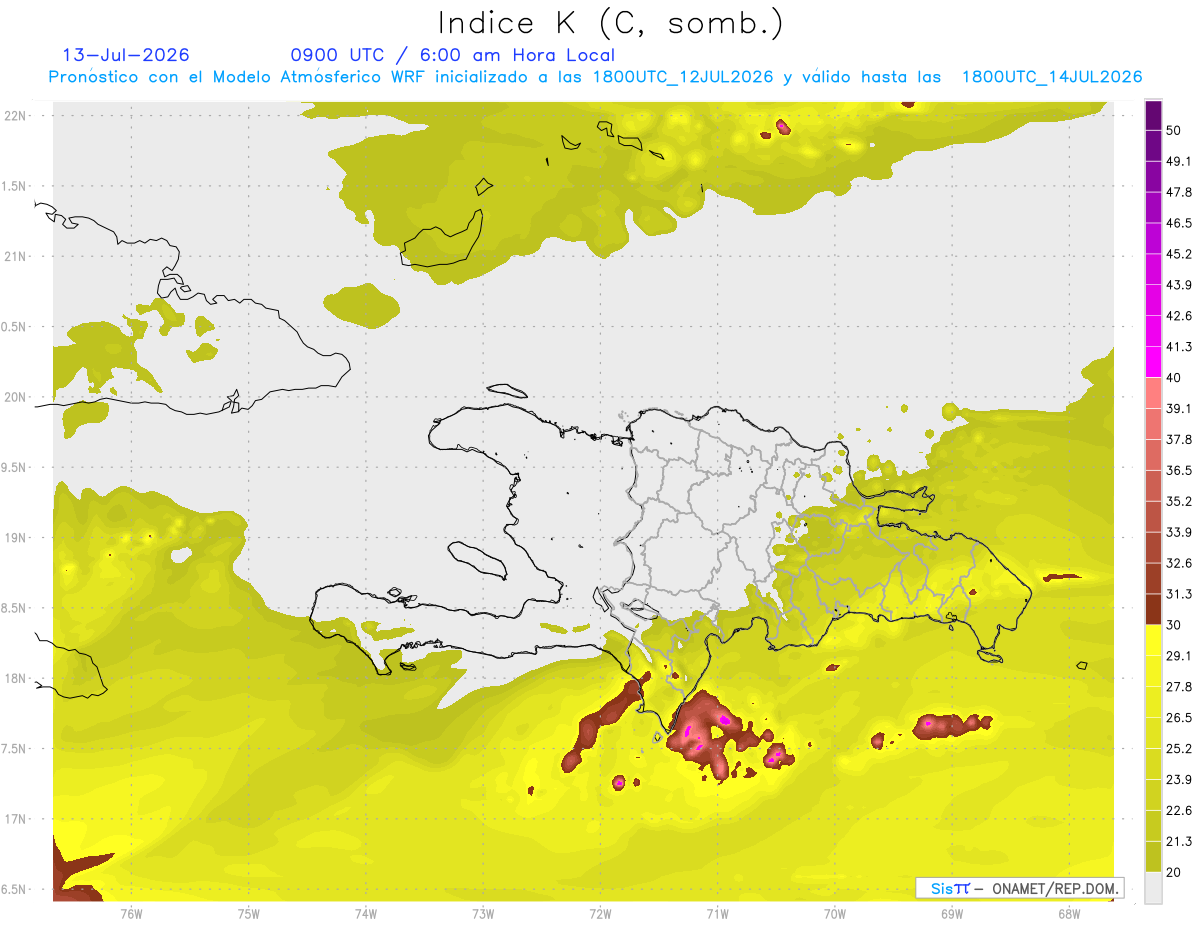The width and height of the screenshot is (1200, 927).
Task: Click latitude axis label "19N"
Action: (x=17, y=538)
